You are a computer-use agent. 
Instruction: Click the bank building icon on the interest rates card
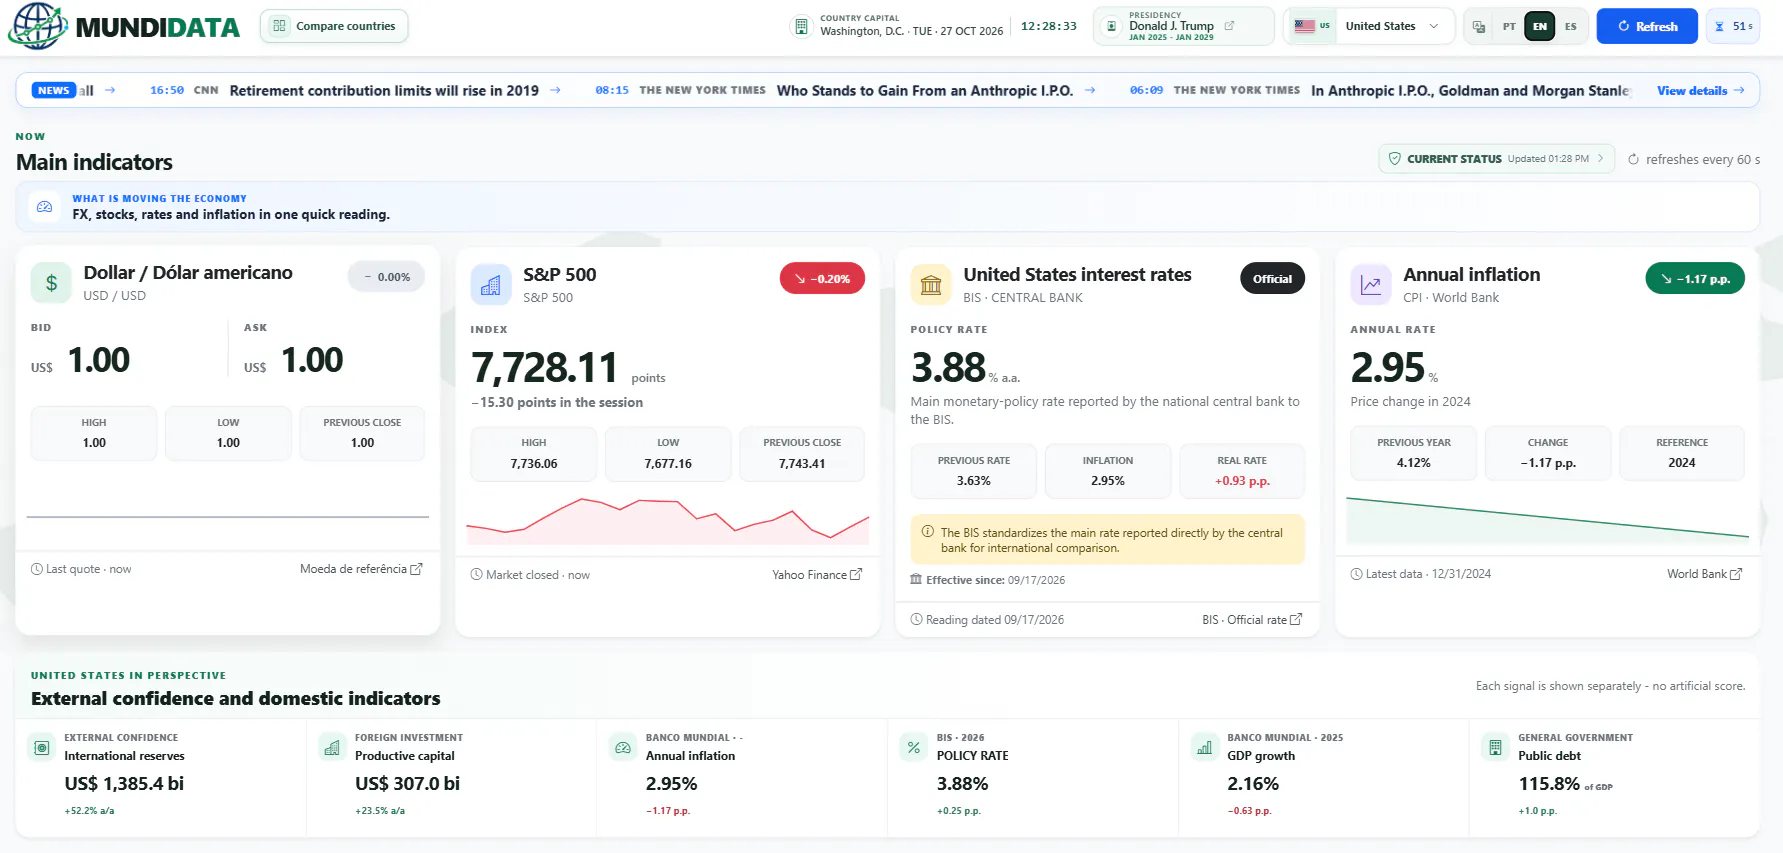[931, 285]
